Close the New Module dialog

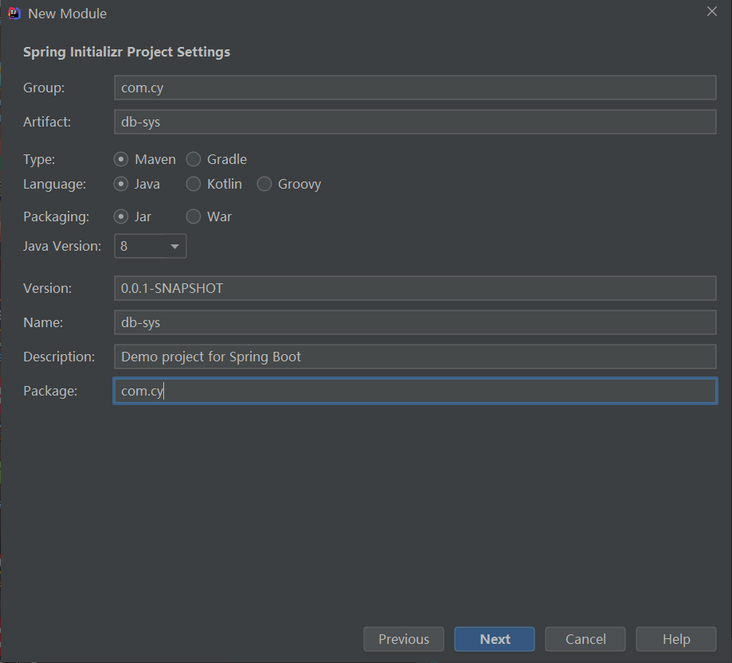[712, 12]
